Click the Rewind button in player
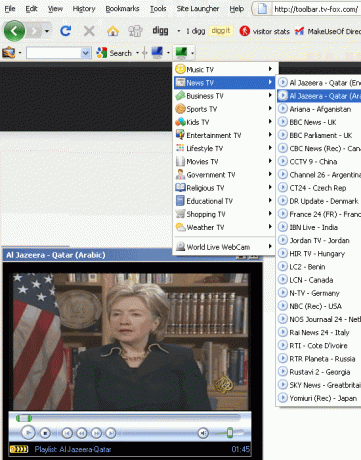Screen dimensions: 361x460 point(82,433)
